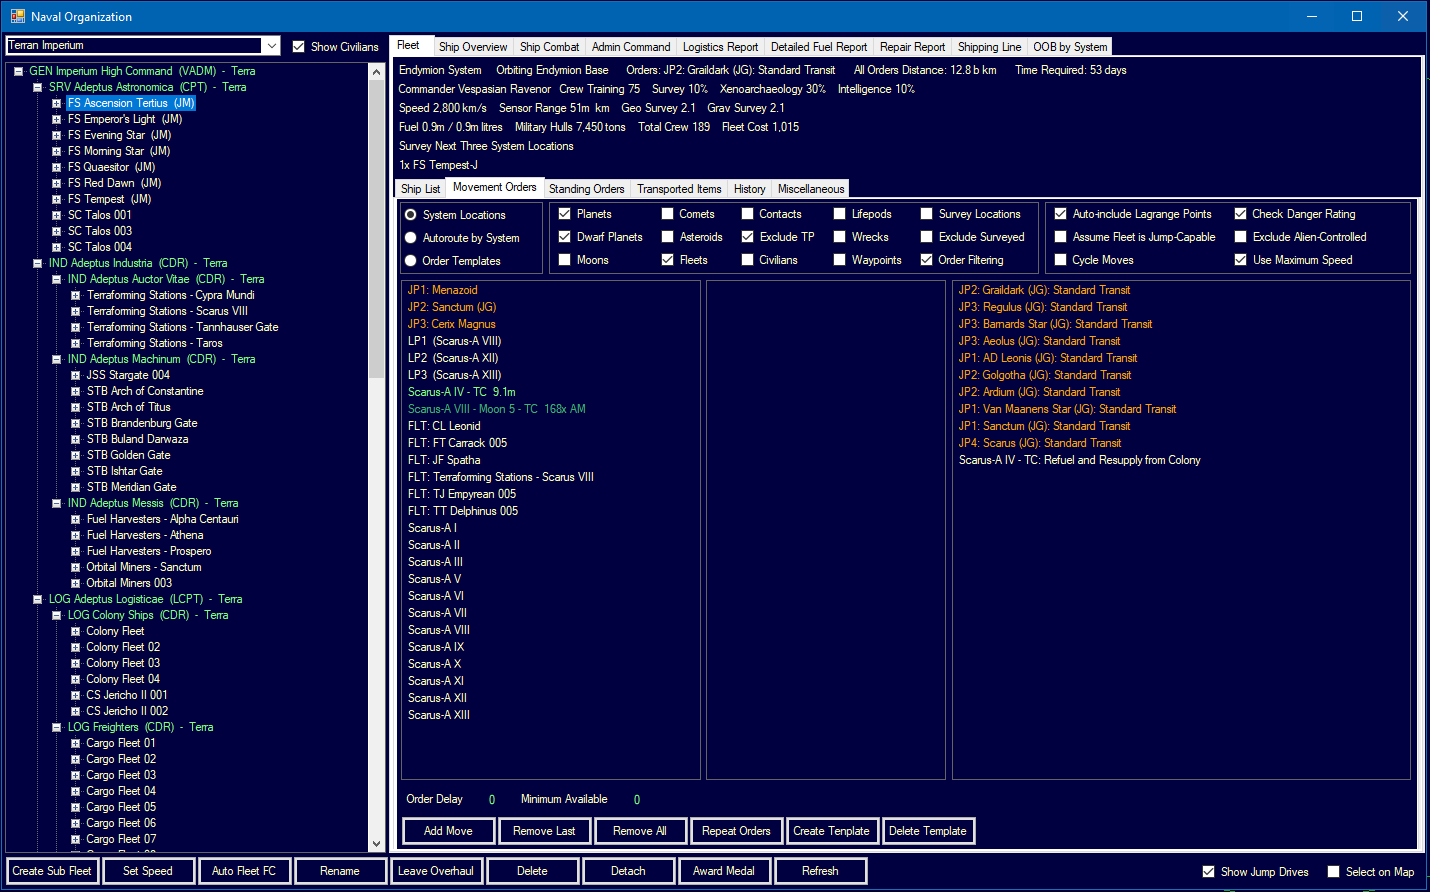Select the Orbital Miners 003 tree item

(x=129, y=583)
